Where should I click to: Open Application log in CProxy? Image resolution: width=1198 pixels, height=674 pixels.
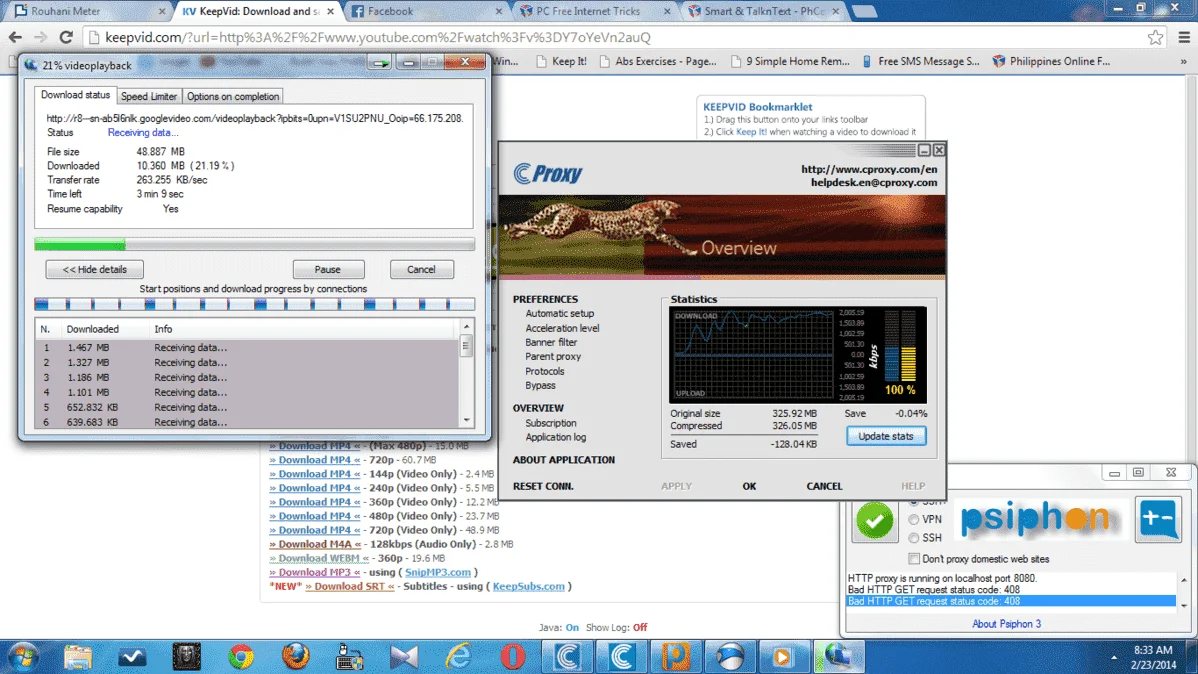pyautogui.click(x=555, y=437)
